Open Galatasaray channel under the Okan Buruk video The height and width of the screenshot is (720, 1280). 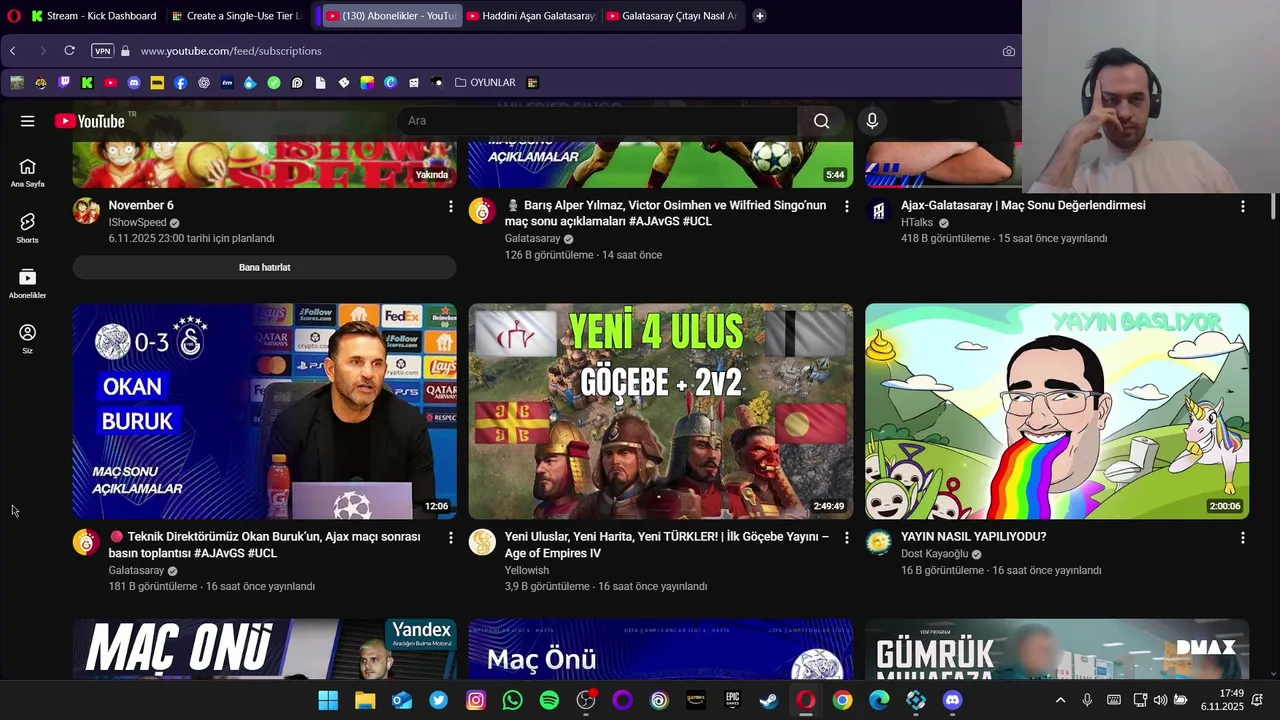136,571
